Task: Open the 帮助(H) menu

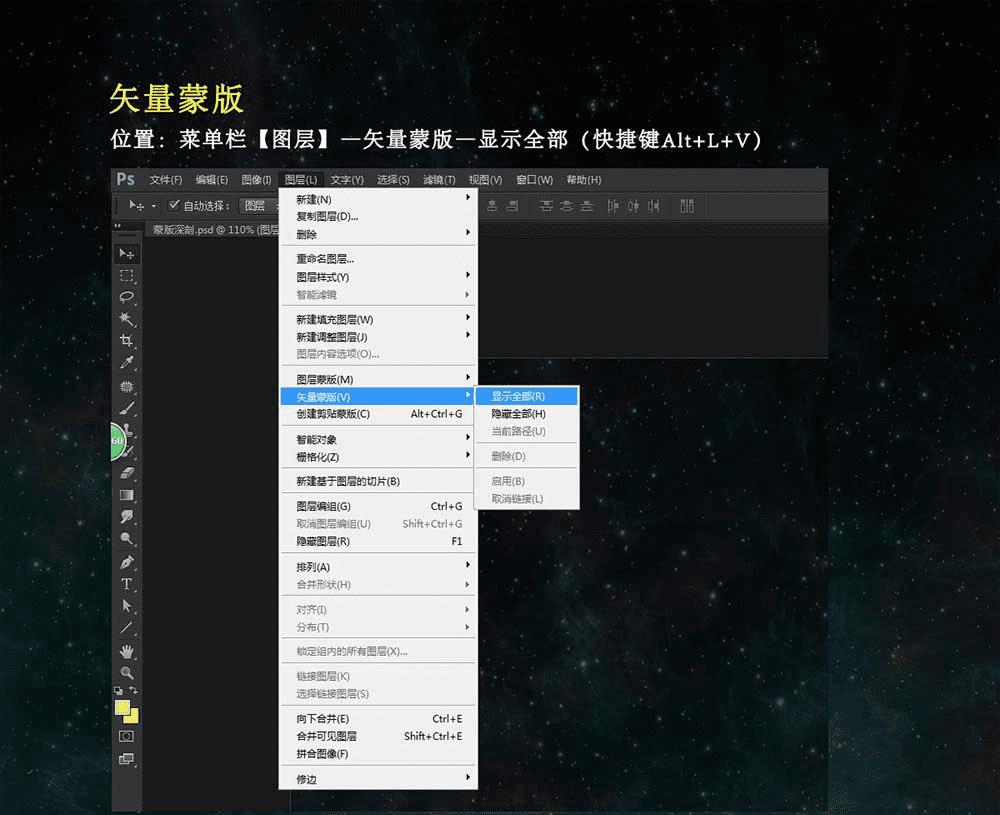Action: [x=584, y=180]
